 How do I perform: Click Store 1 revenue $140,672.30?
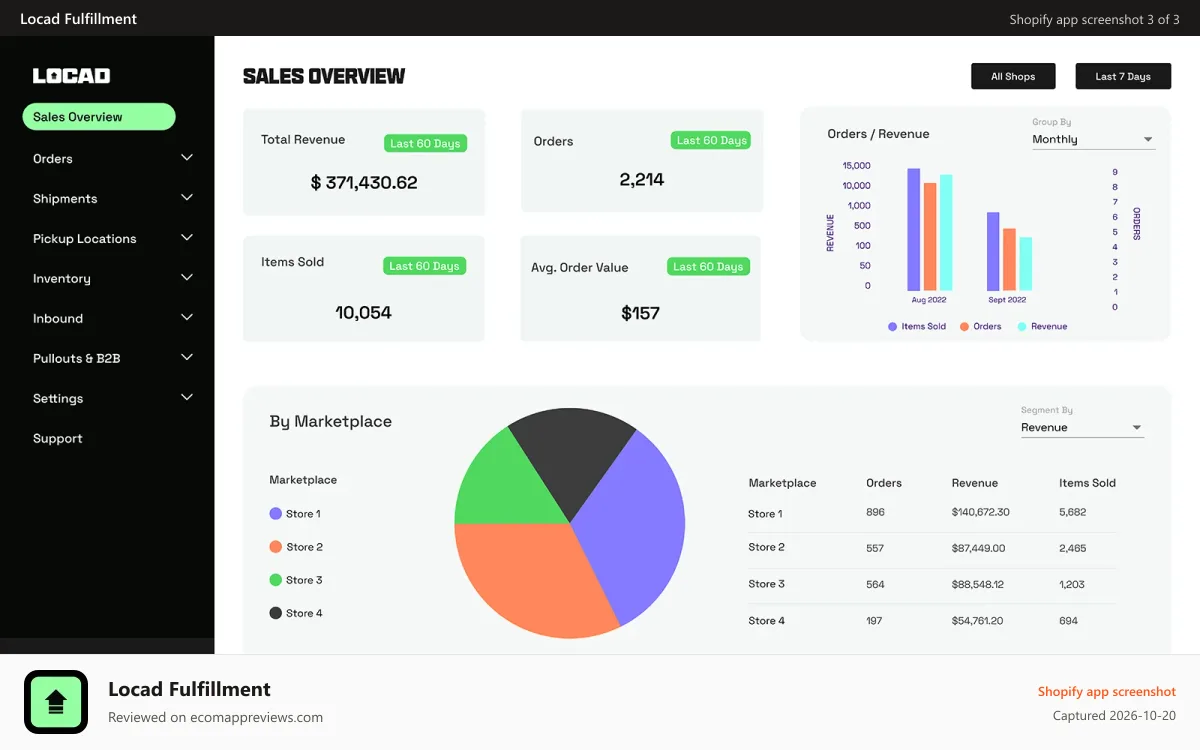pyautogui.click(x=981, y=512)
